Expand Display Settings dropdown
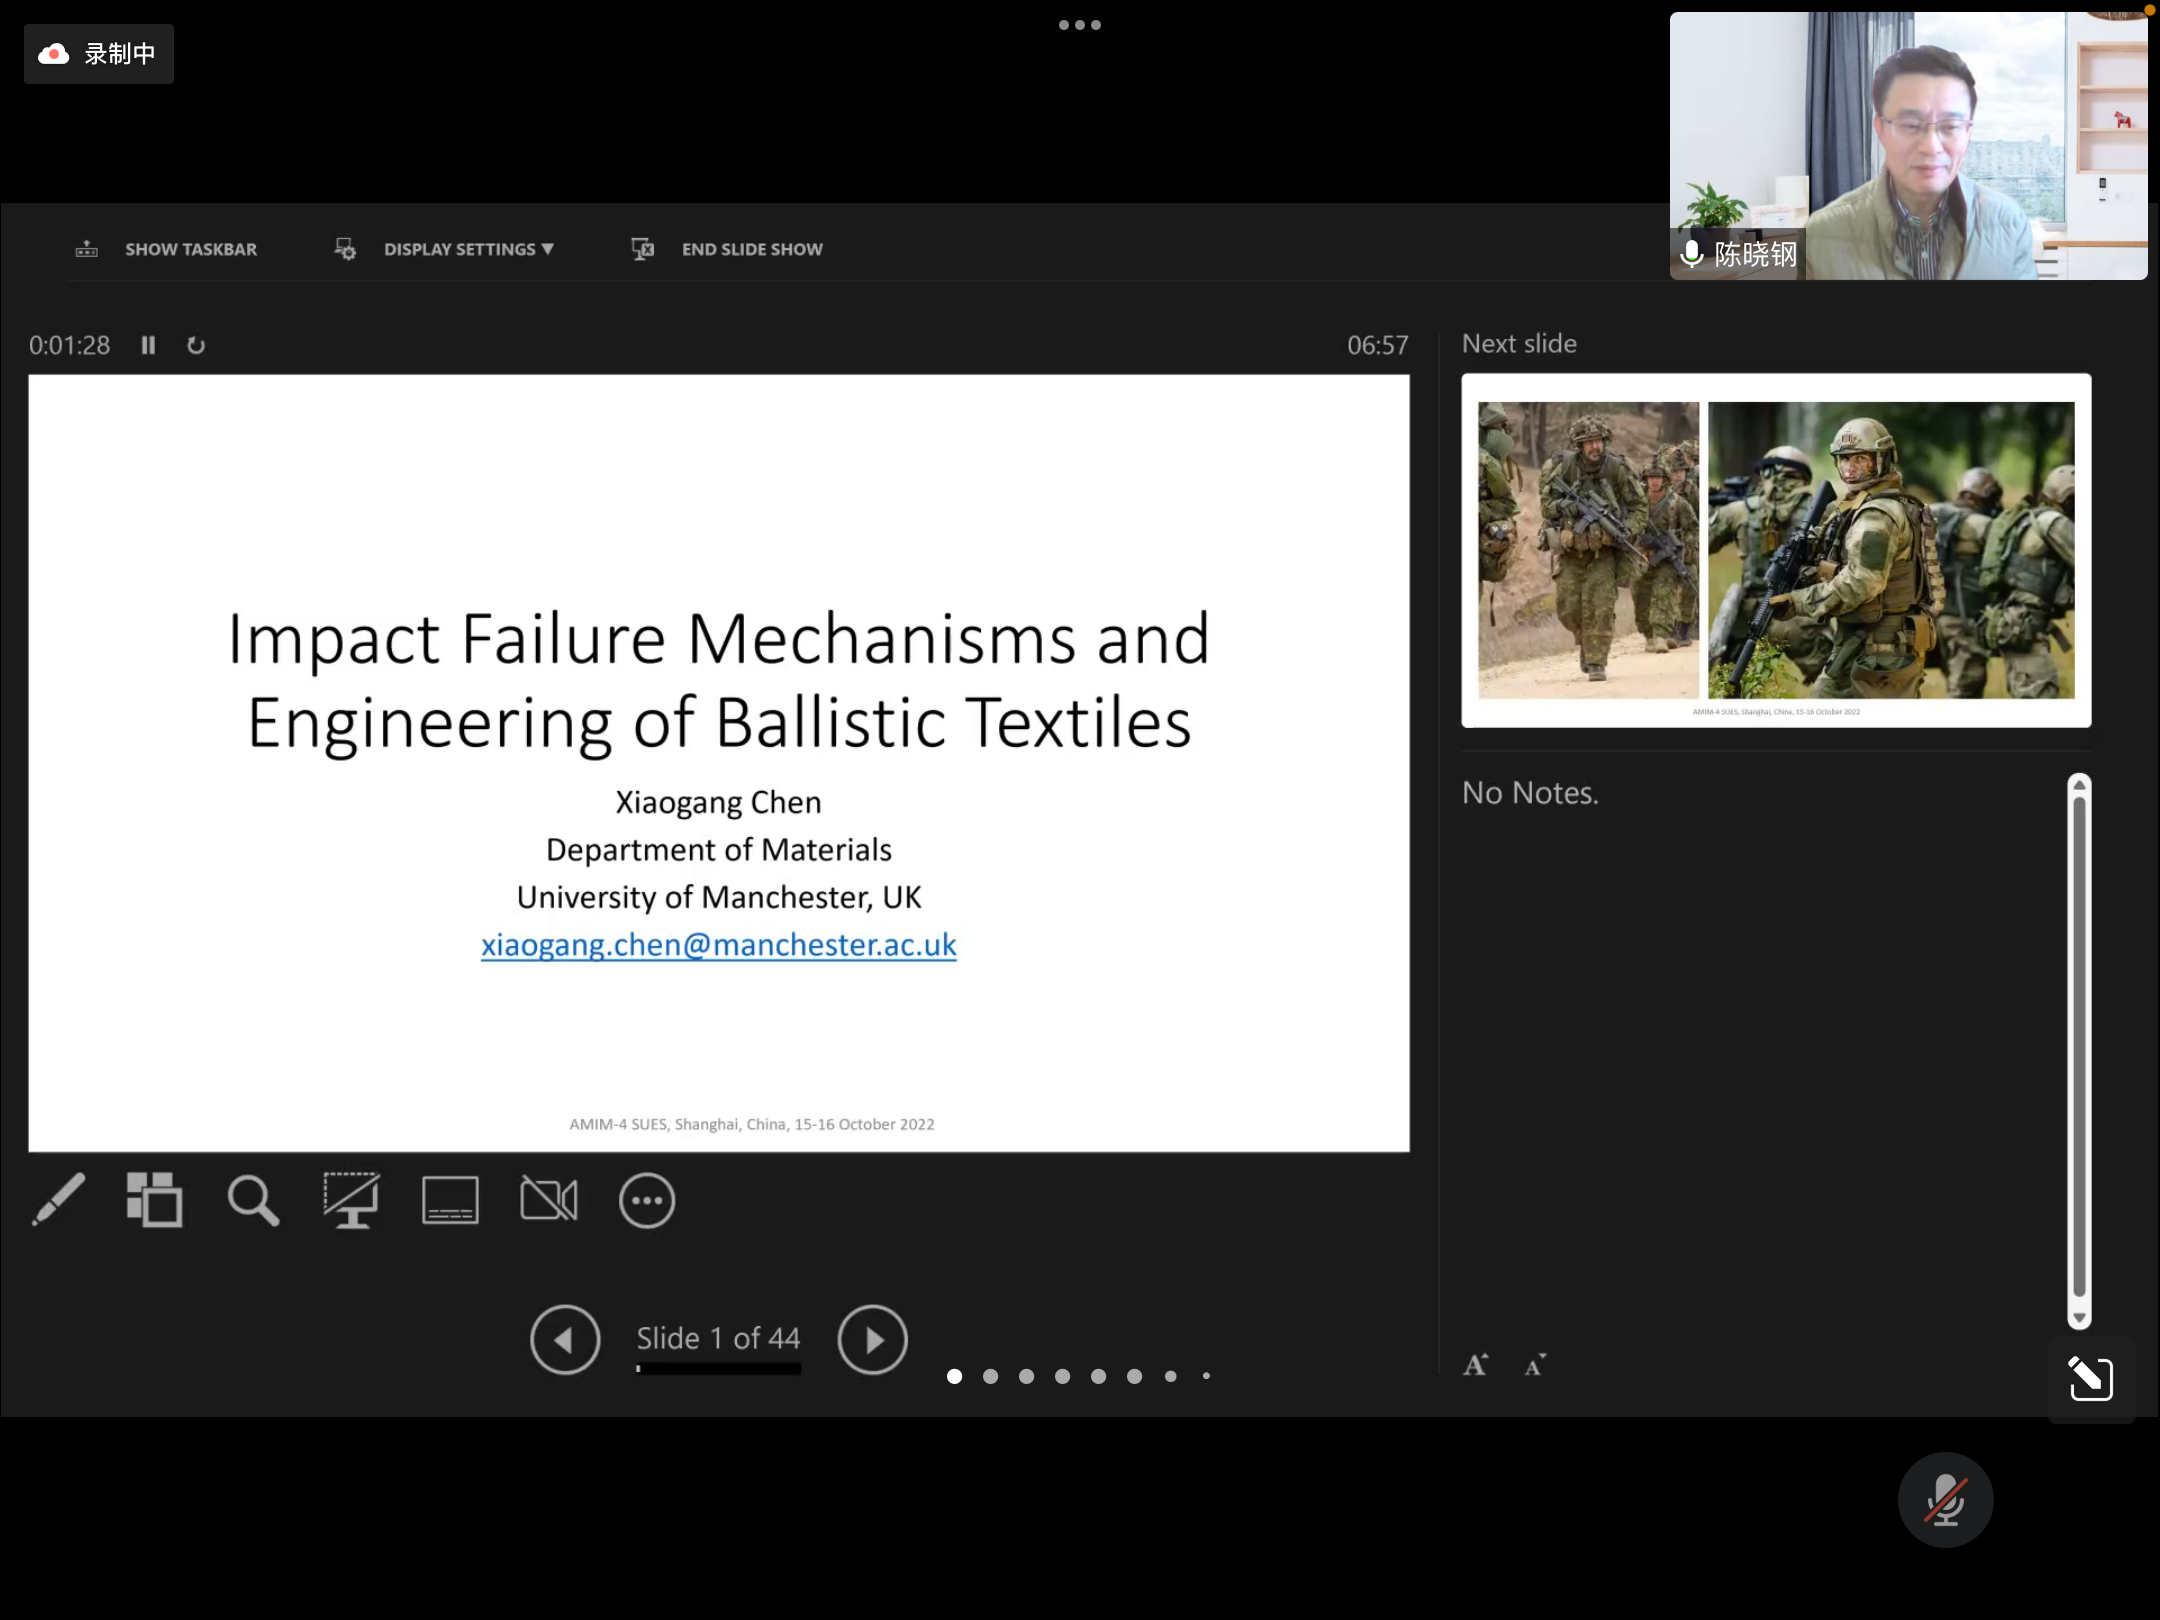 [468, 249]
